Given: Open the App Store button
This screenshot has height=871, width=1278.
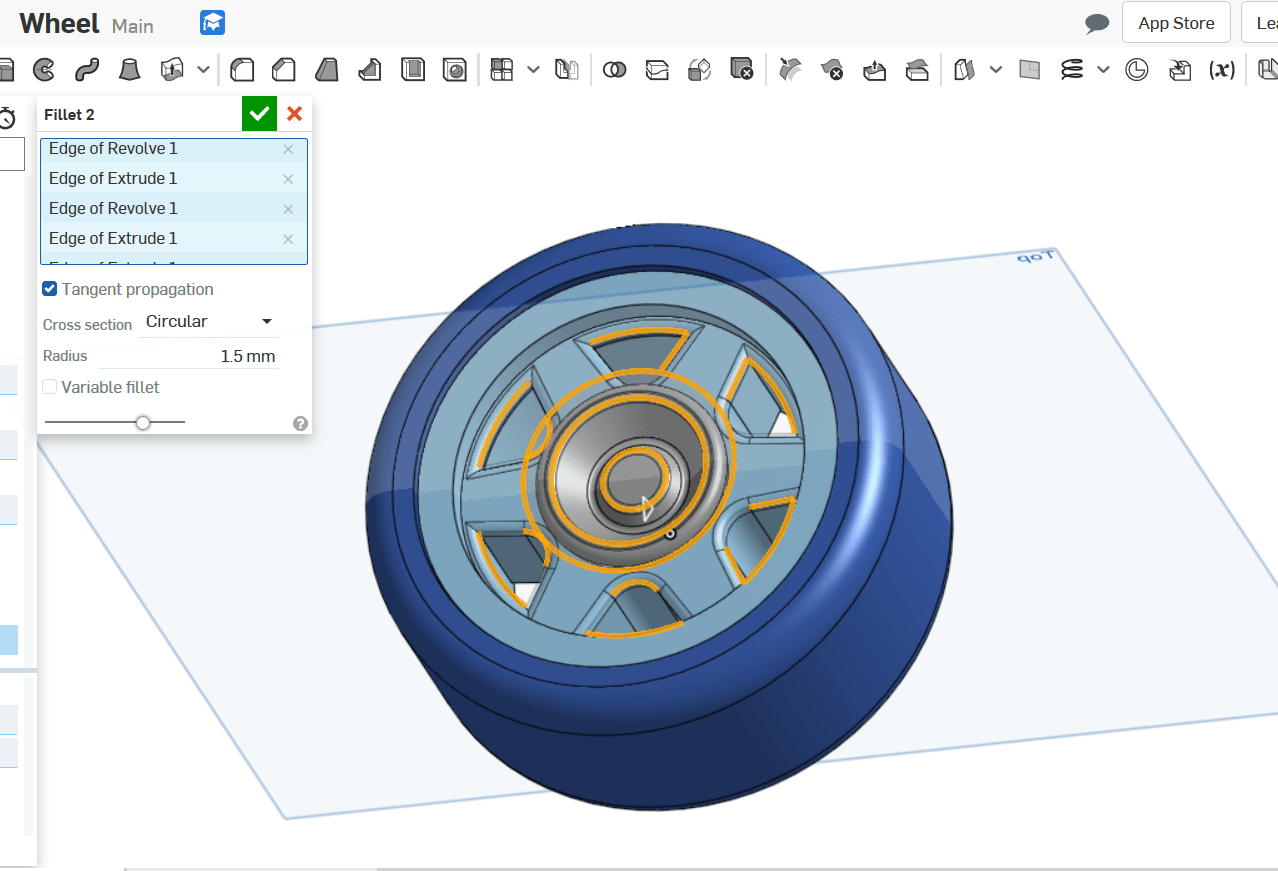Looking at the screenshot, I should point(1176,23).
